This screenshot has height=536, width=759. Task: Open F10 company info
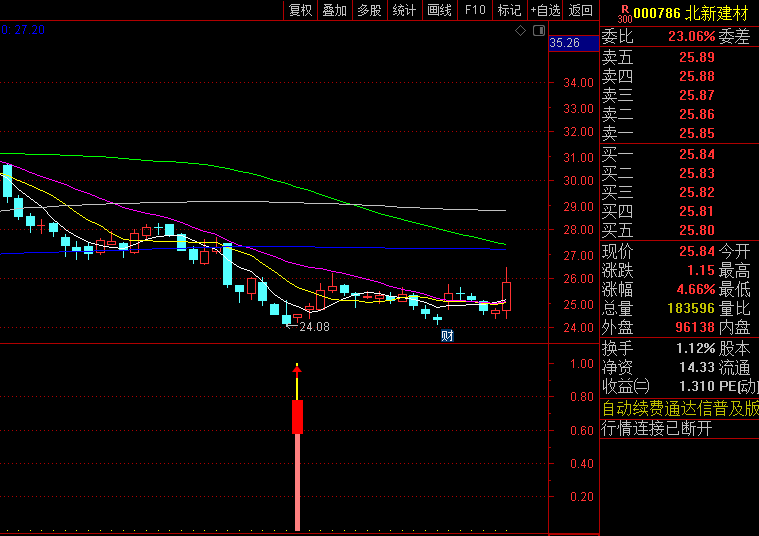click(475, 10)
